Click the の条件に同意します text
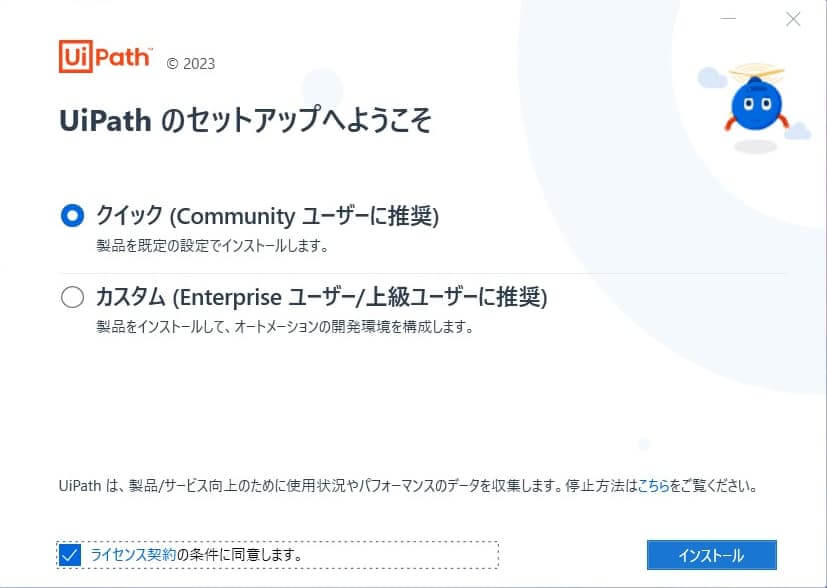Screen dimensions: 827x588 pyautogui.click(x=239, y=554)
